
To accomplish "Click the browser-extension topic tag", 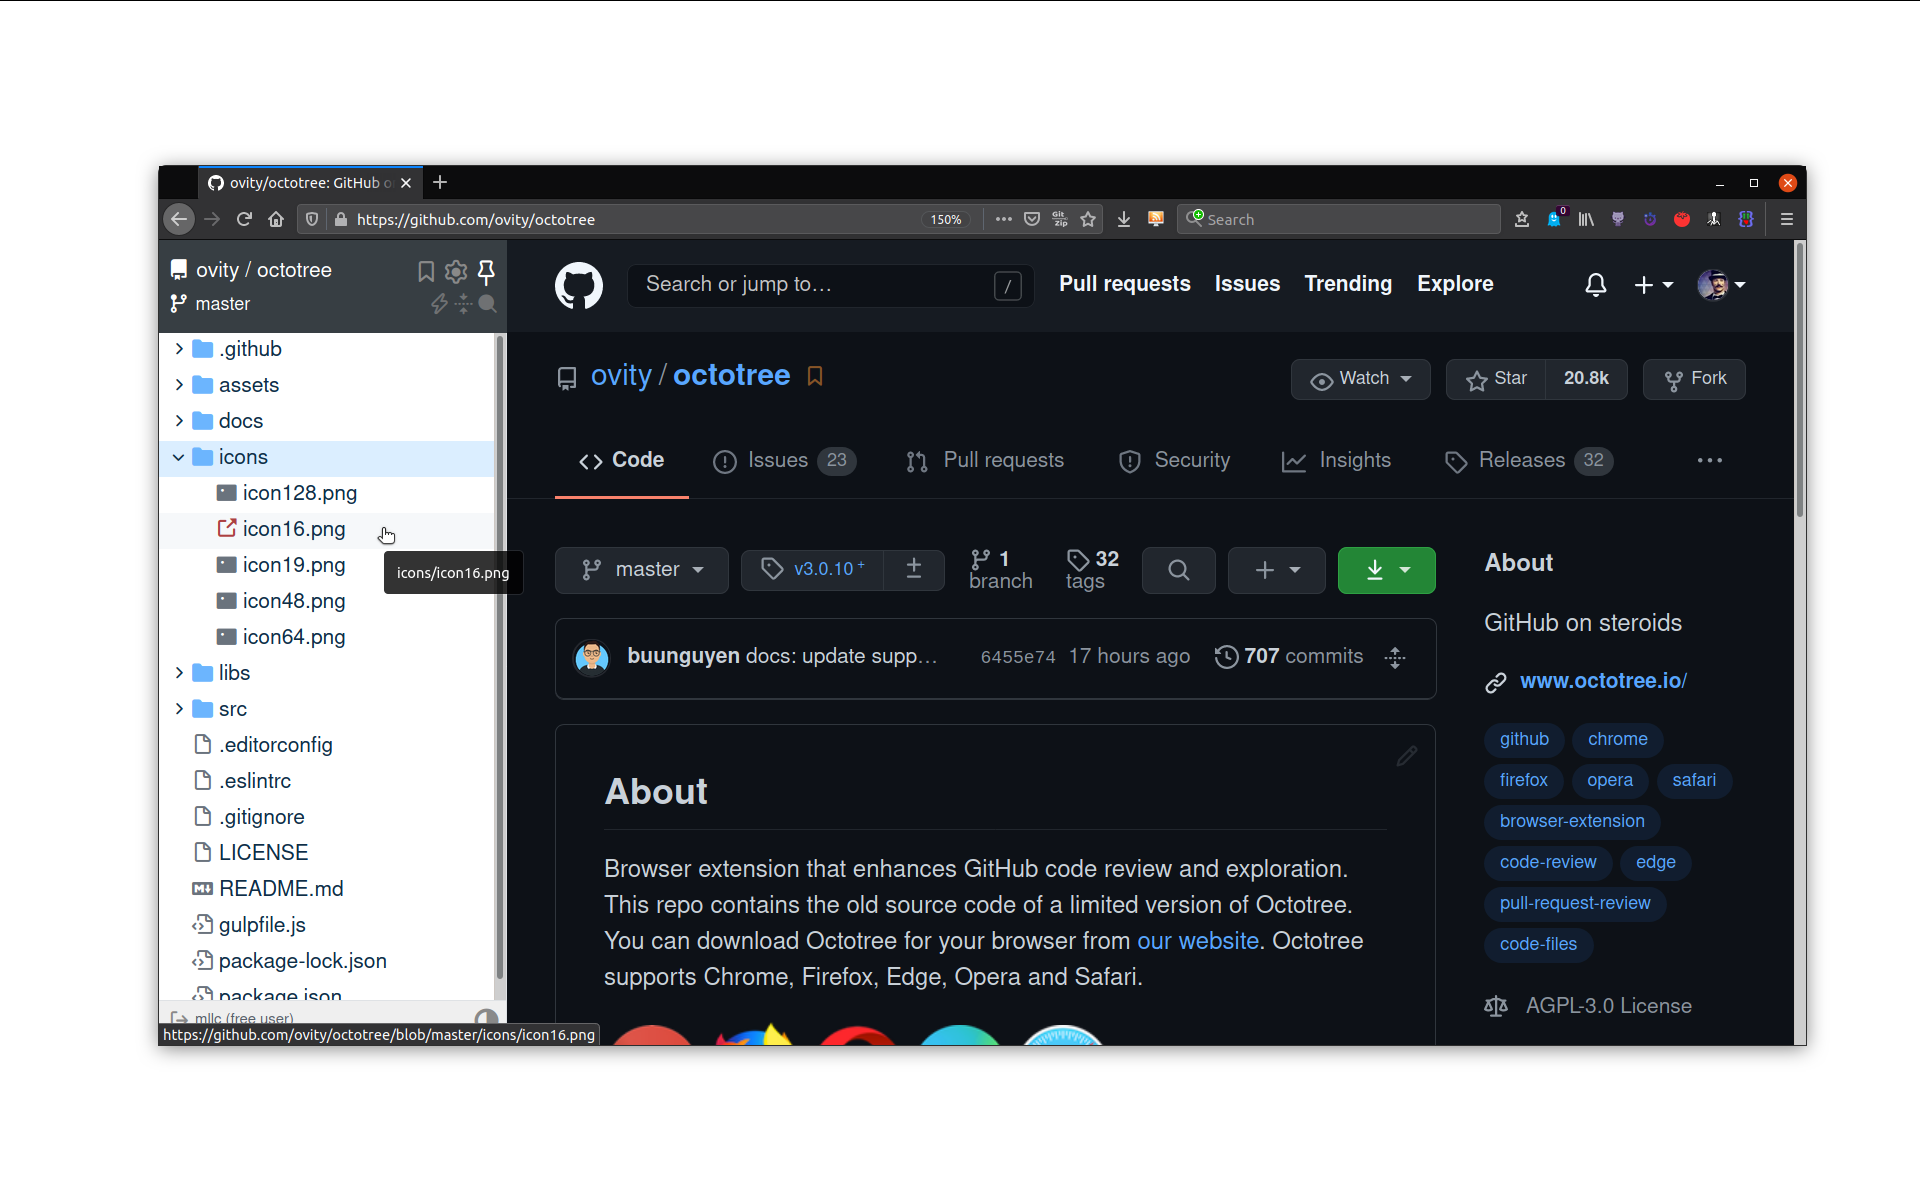I will tap(1572, 821).
